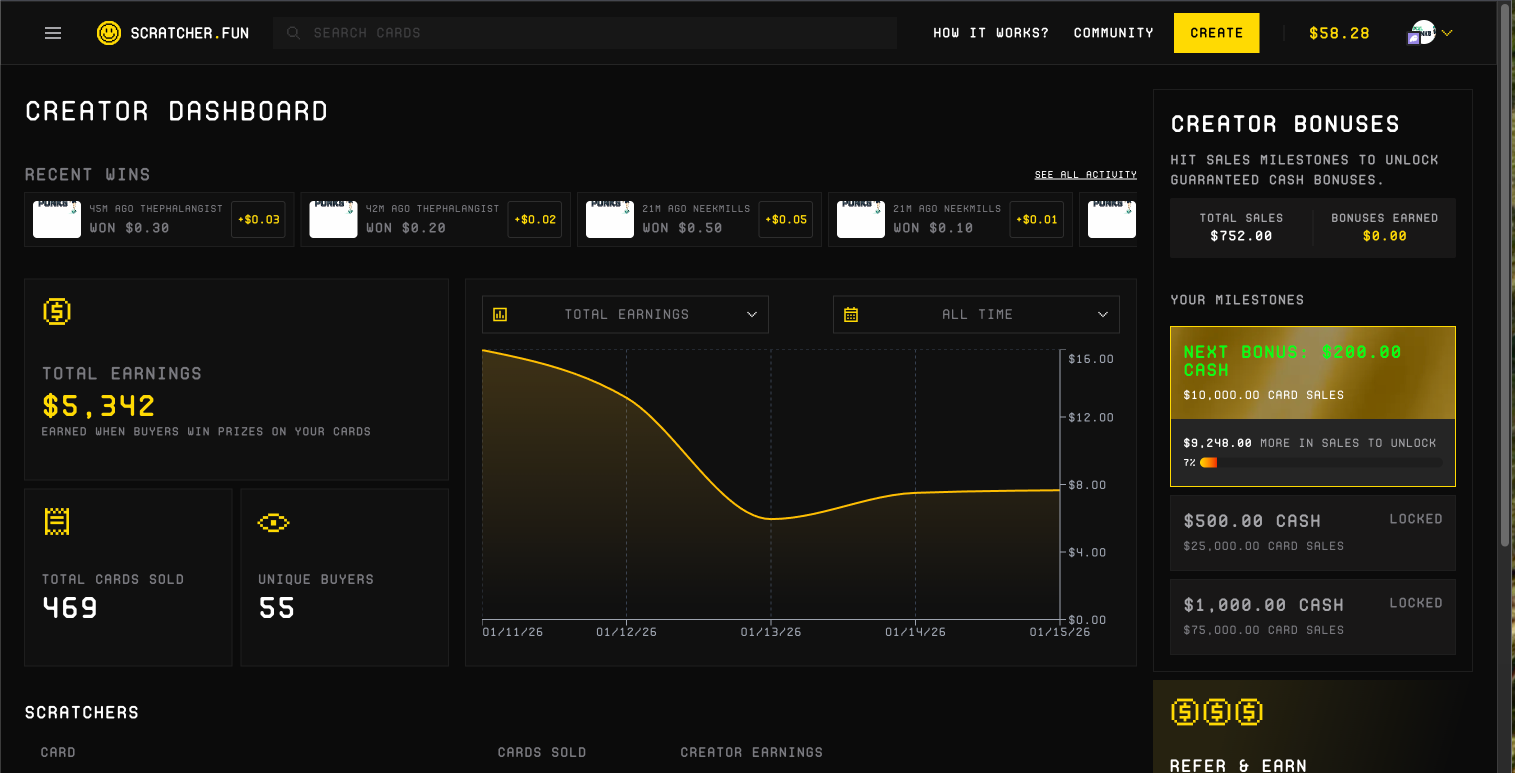The height and width of the screenshot is (773, 1515).
Task: Open the NeekMills won $0.50 card thumbnail
Action: pos(610,219)
